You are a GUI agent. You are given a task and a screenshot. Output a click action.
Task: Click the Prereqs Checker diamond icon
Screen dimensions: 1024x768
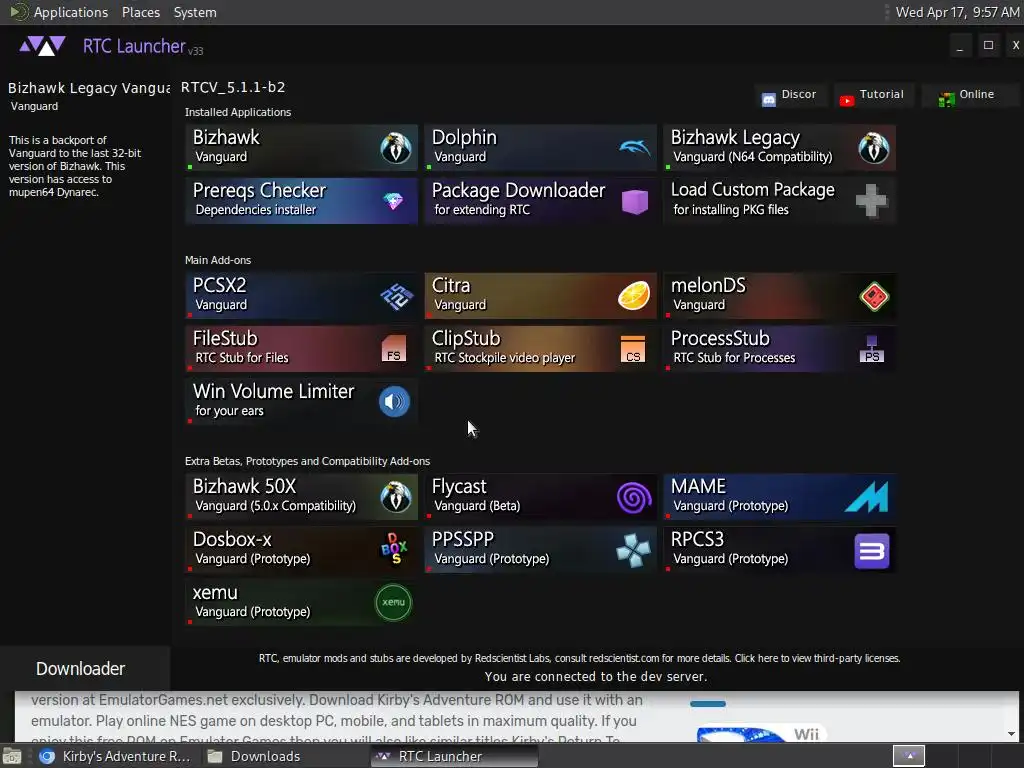393,201
